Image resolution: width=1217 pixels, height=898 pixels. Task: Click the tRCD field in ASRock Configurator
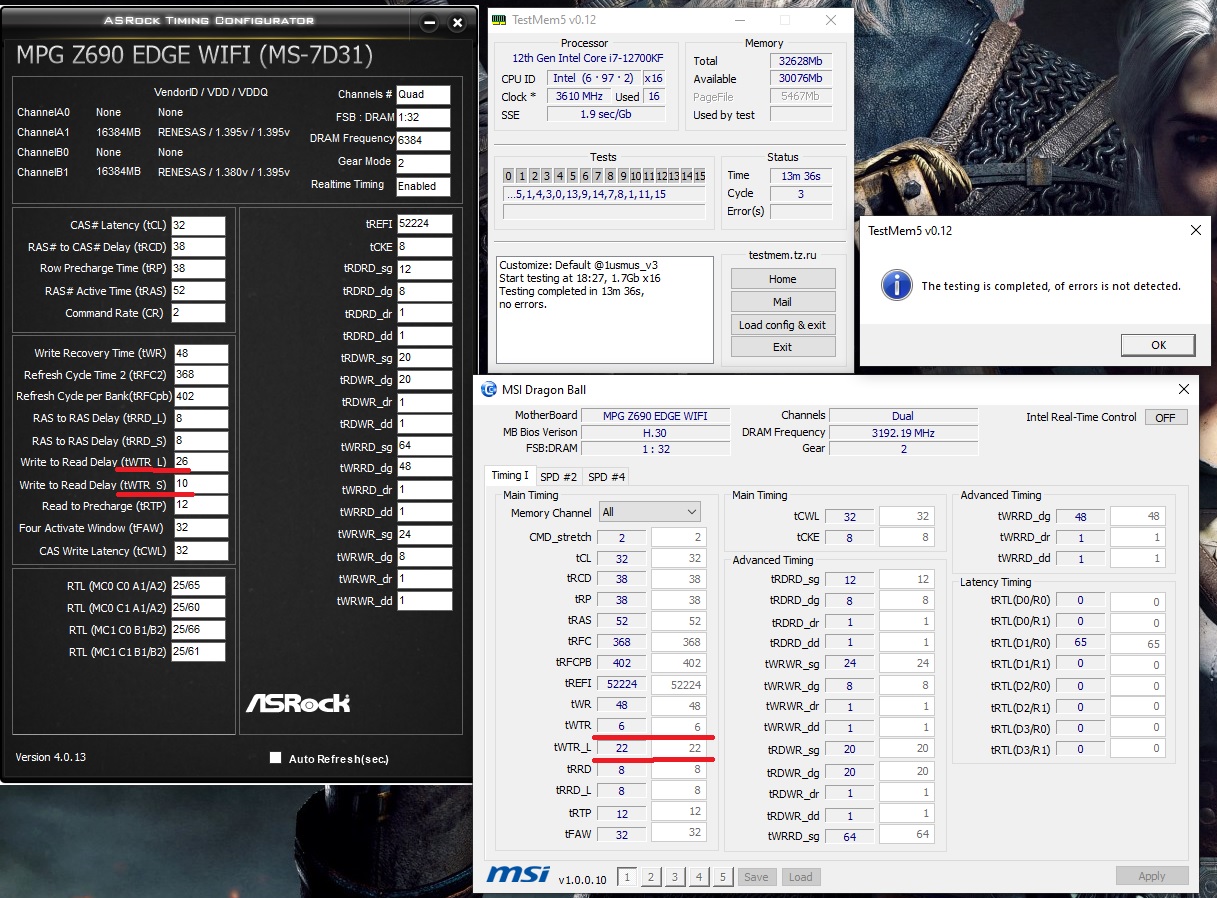[198, 247]
